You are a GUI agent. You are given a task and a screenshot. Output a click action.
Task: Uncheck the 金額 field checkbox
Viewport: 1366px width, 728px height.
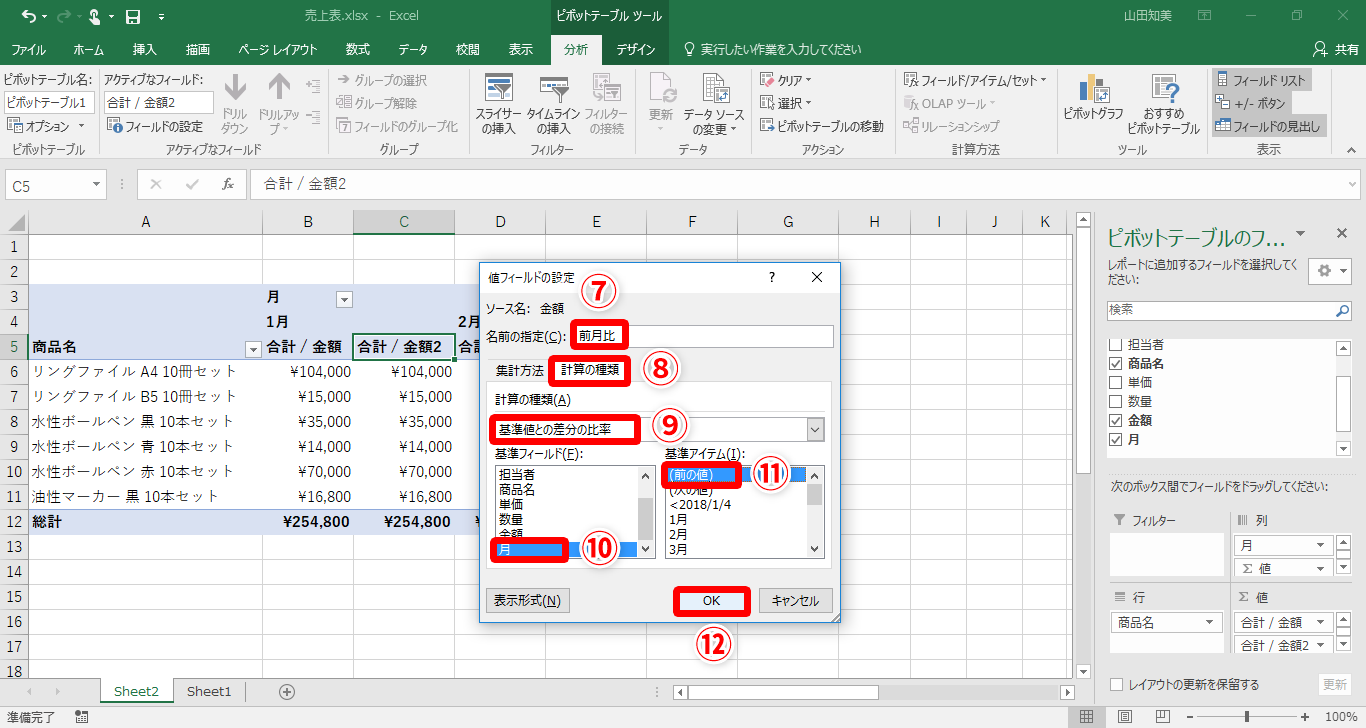point(1117,421)
